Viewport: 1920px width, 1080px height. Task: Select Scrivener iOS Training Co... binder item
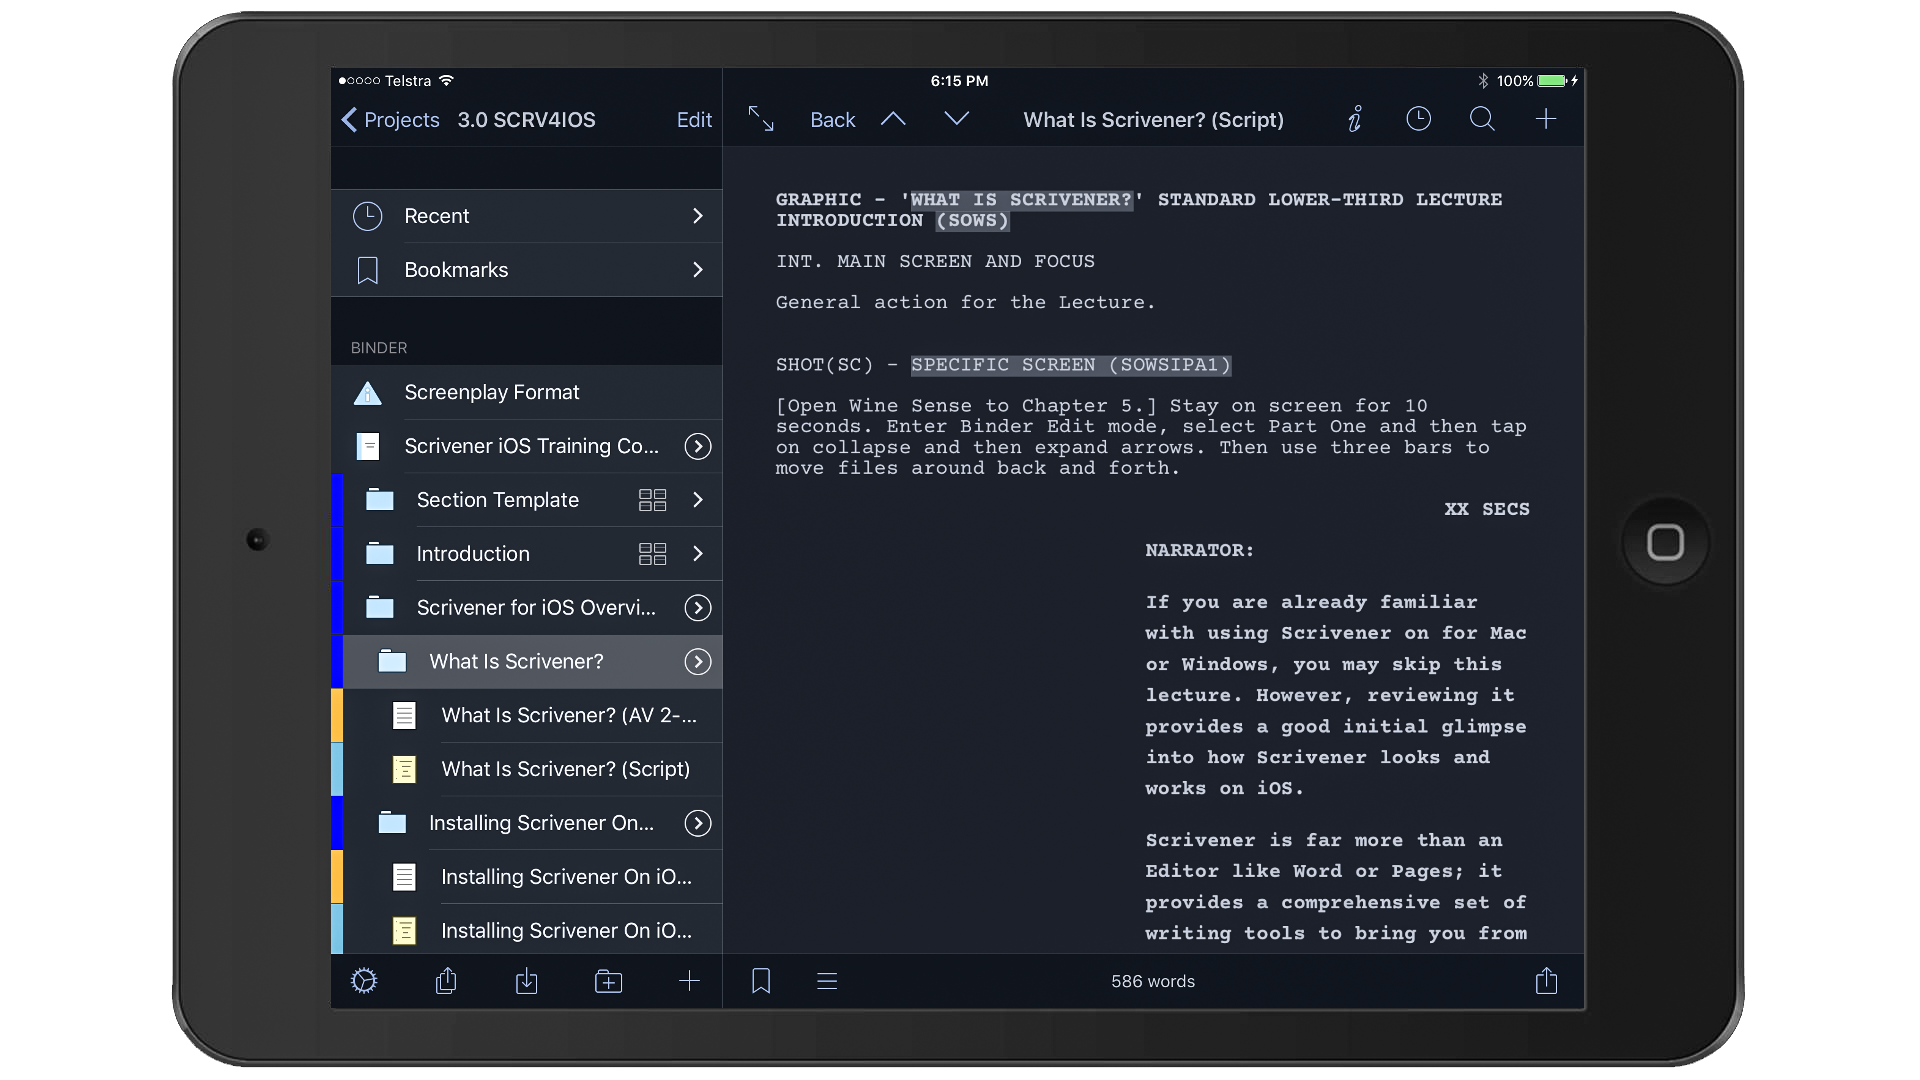527,446
